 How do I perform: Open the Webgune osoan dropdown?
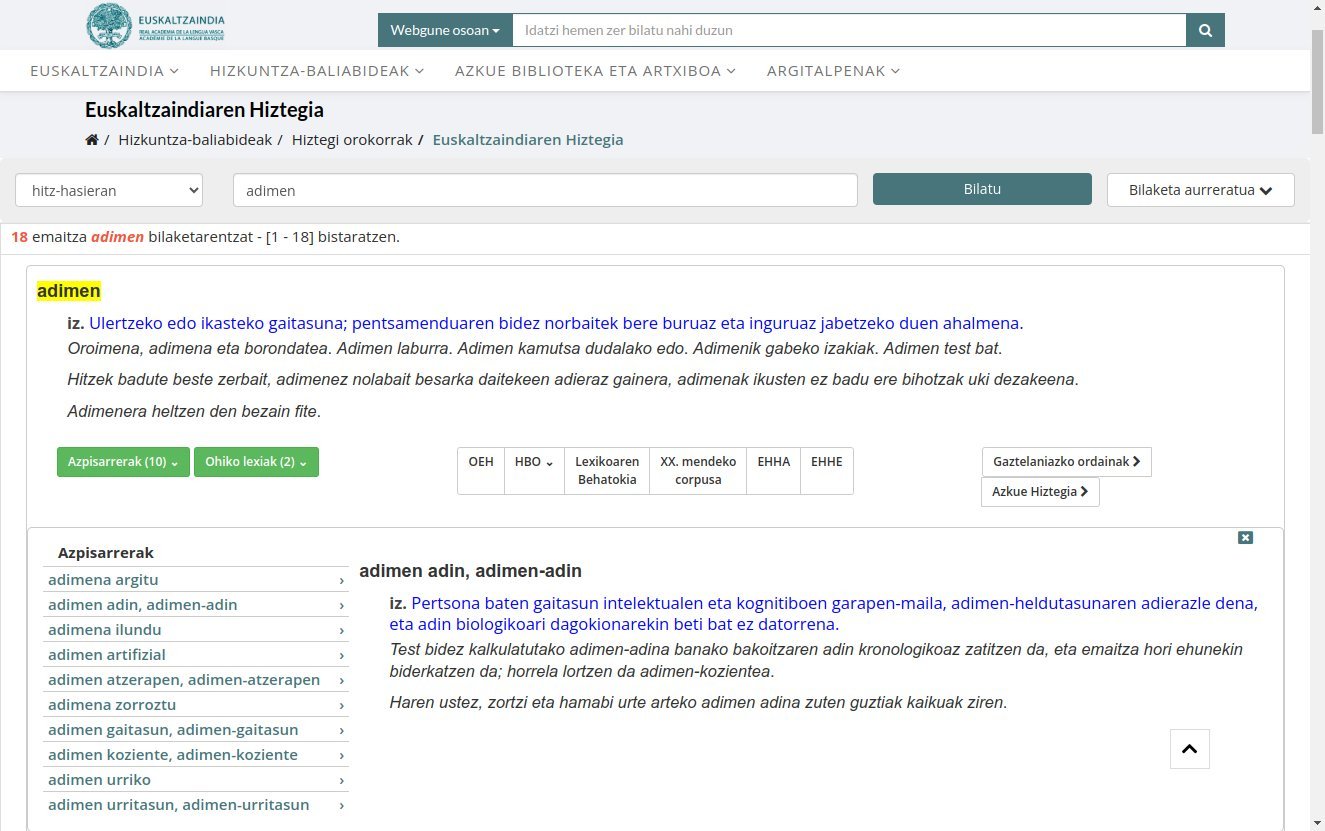pos(445,30)
